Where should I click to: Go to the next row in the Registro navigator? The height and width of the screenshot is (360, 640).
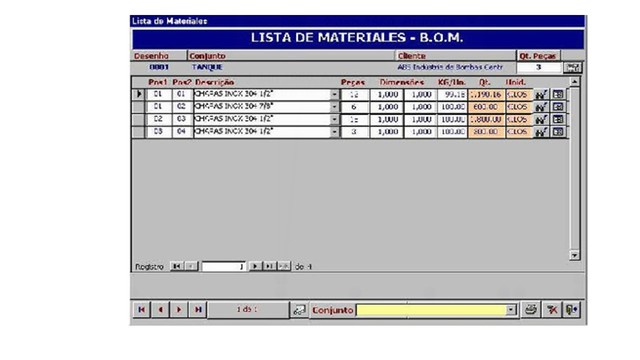256,266
